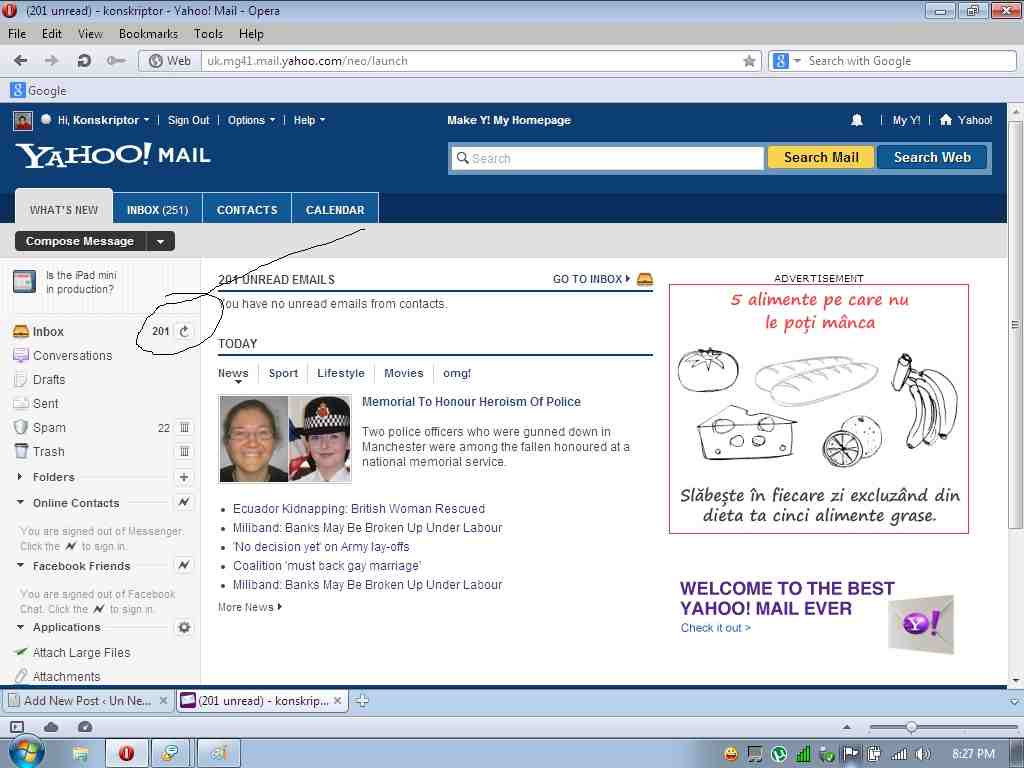
Task: Open 'Memorial To Honour Heroism Of Police' headline
Action: pos(471,402)
